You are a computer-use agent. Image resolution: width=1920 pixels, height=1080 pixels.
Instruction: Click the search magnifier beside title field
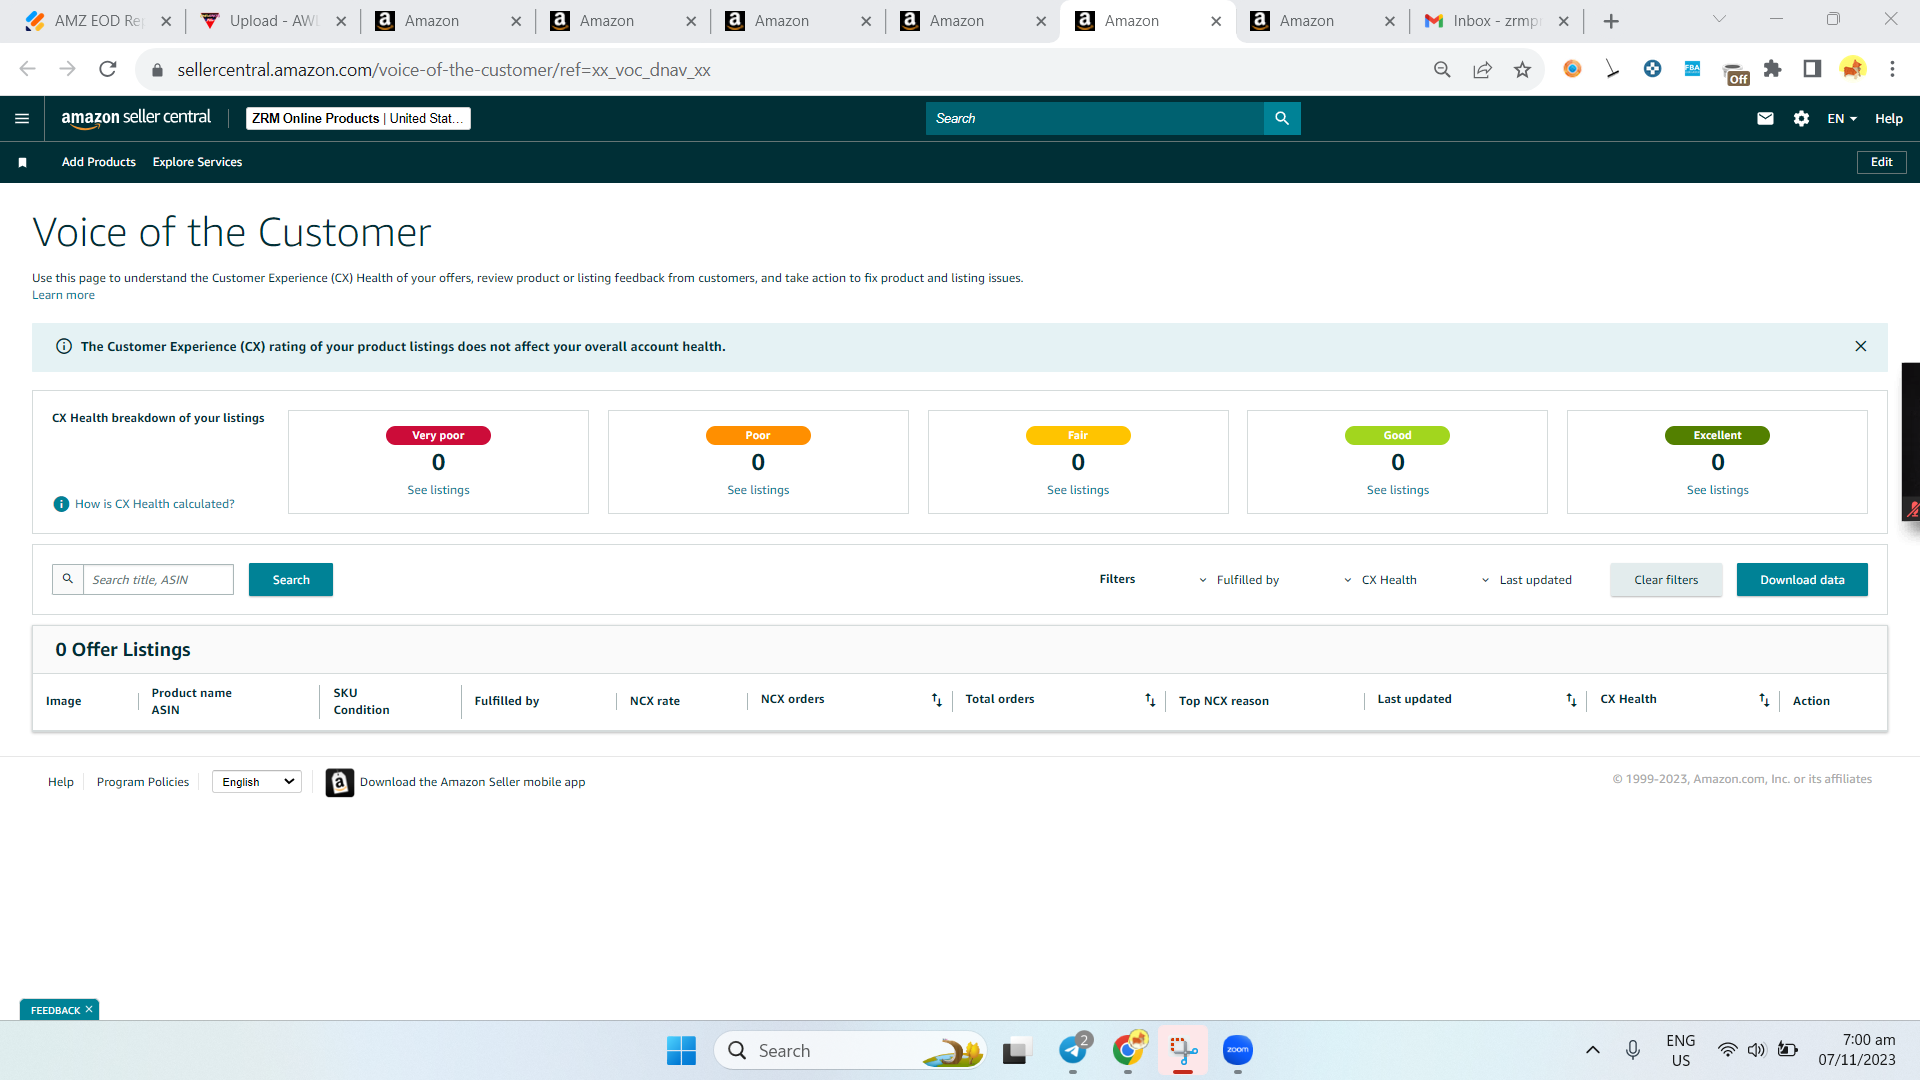(x=68, y=579)
